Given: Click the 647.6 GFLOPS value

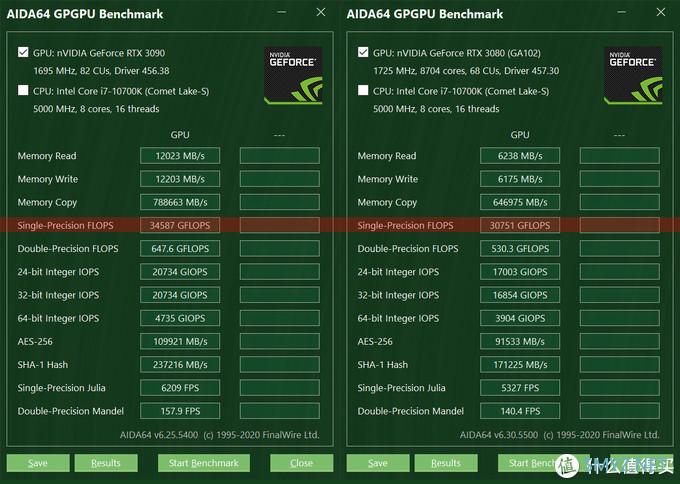Looking at the screenshot, I should click(x=180, y=249).
